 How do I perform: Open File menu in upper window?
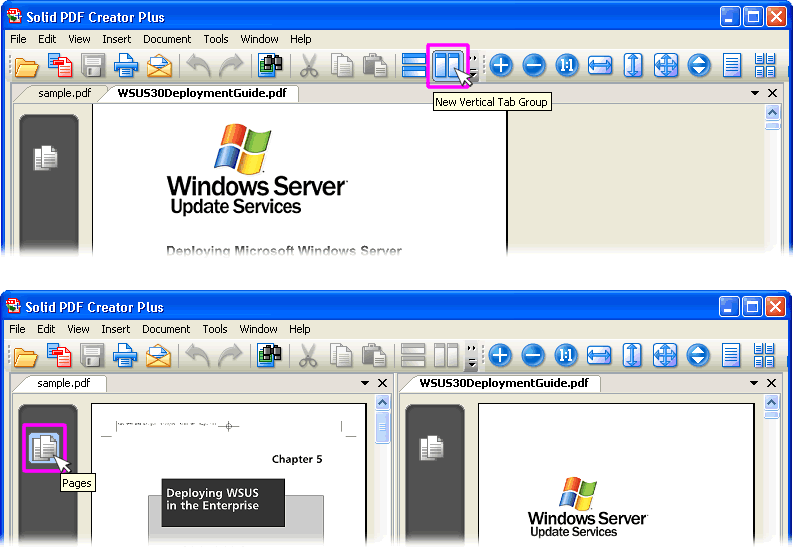tap(18, 39)
